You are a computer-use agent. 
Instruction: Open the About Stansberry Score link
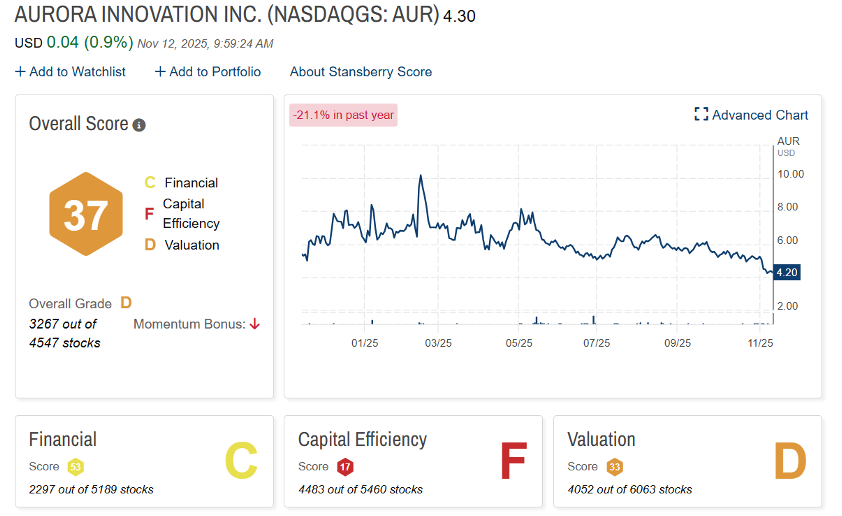360,72
